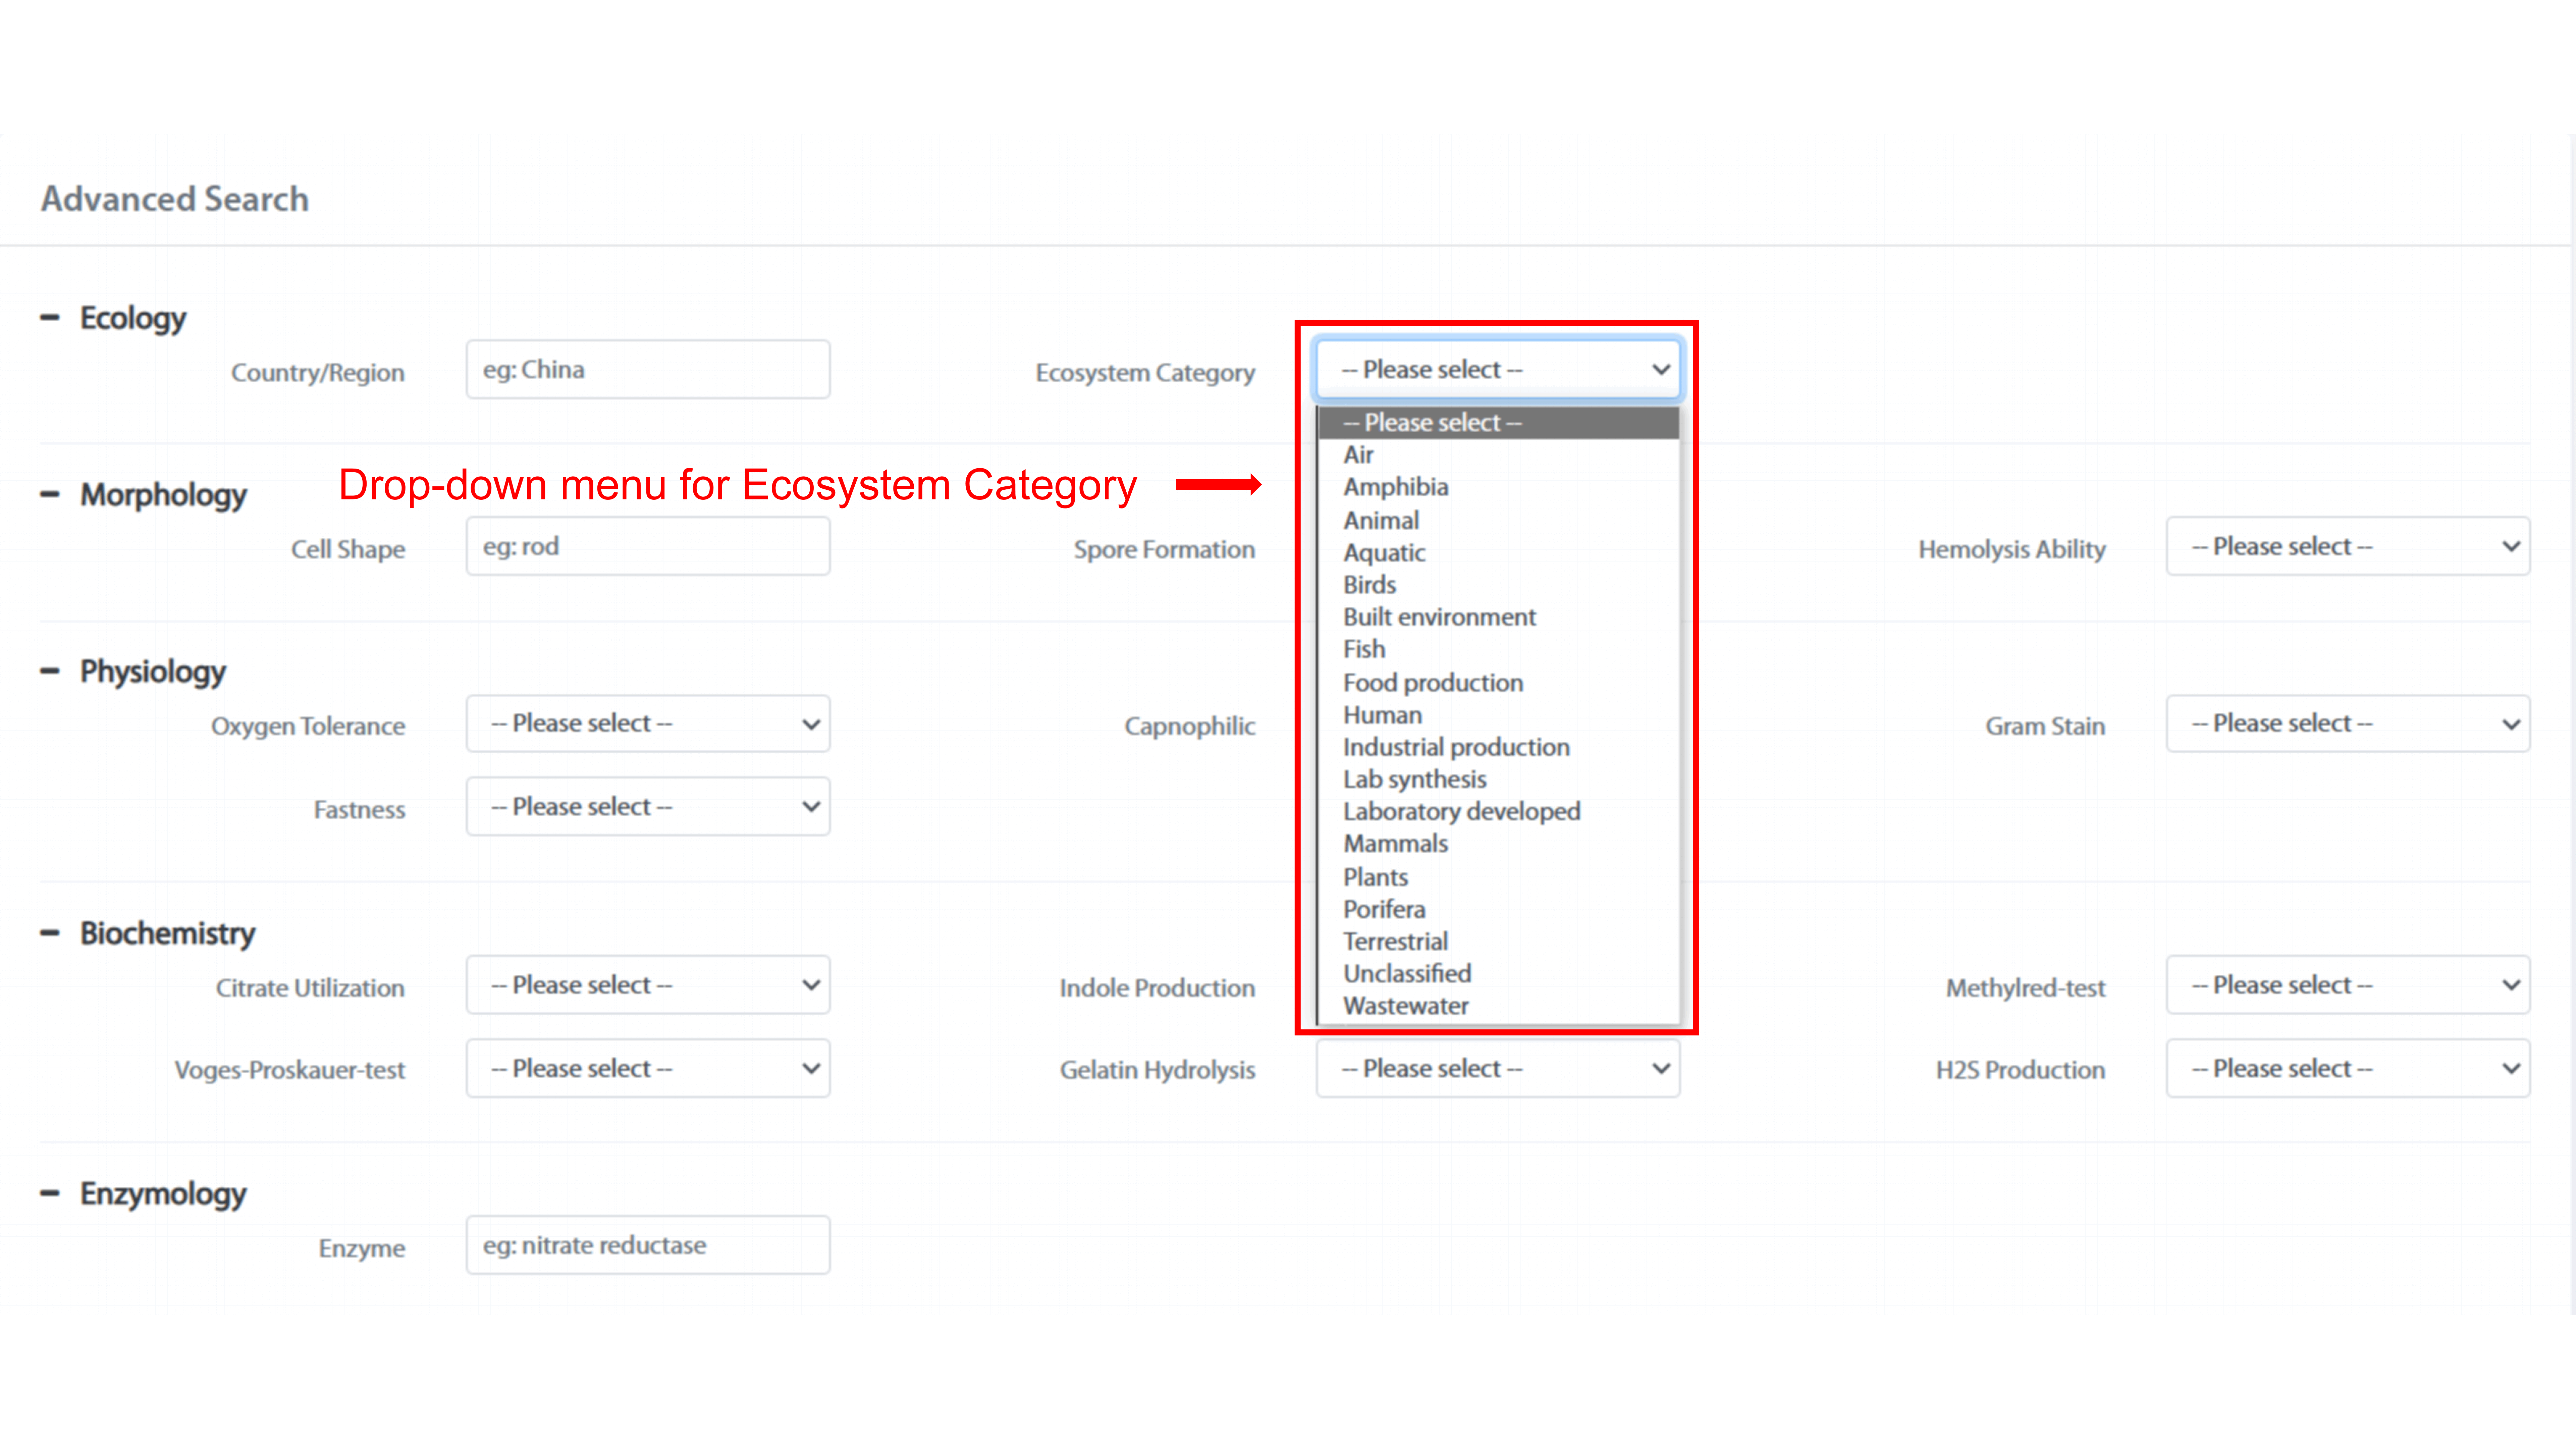
Task: Click the Spore Formation label
Action: point(1164,550)
